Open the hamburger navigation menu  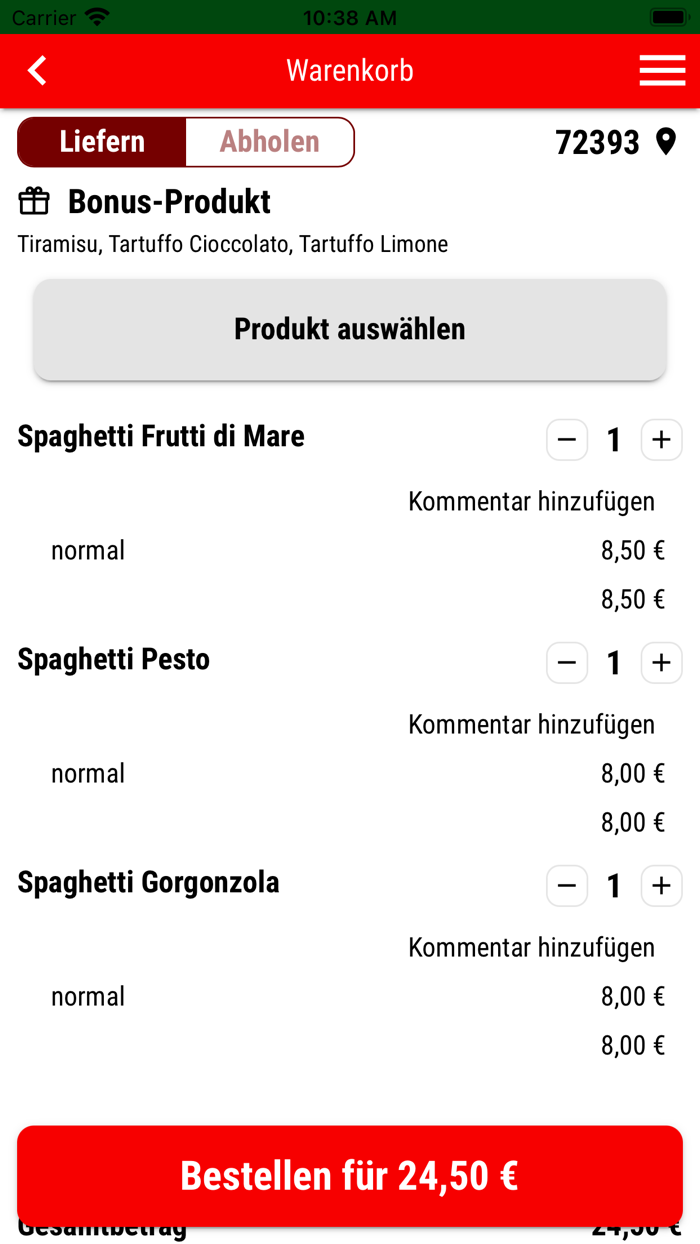click(x=662, y=70)
